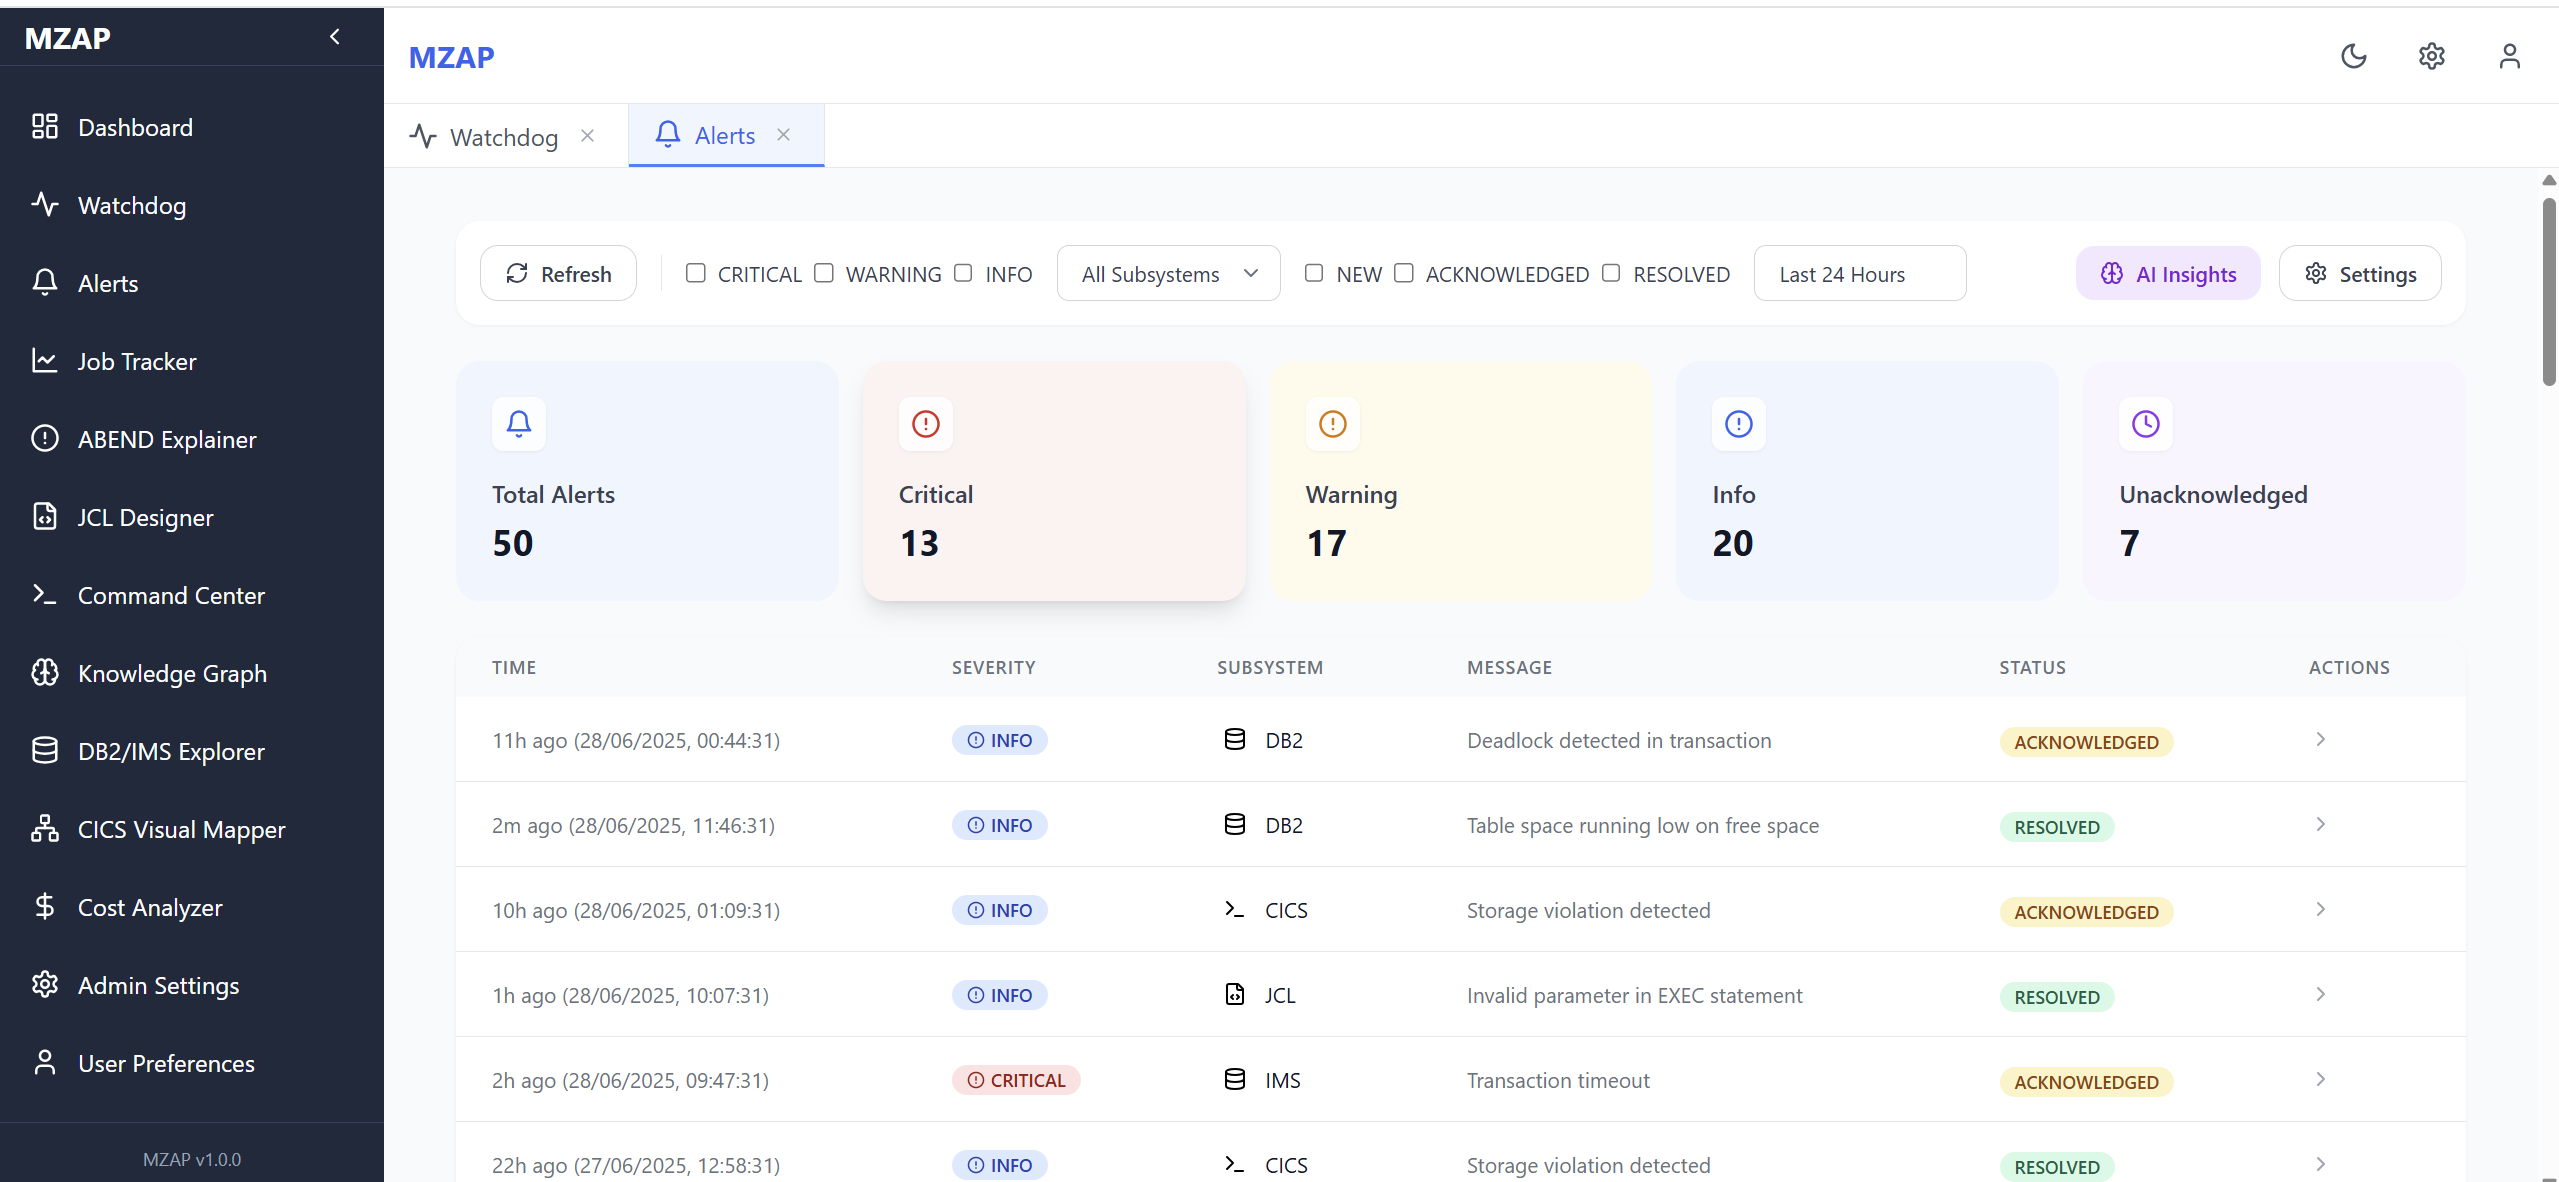Viewport: 2559px width, 1182px height.
Task: Go to the Cost Analyzer
Action: tap(150, 908)
